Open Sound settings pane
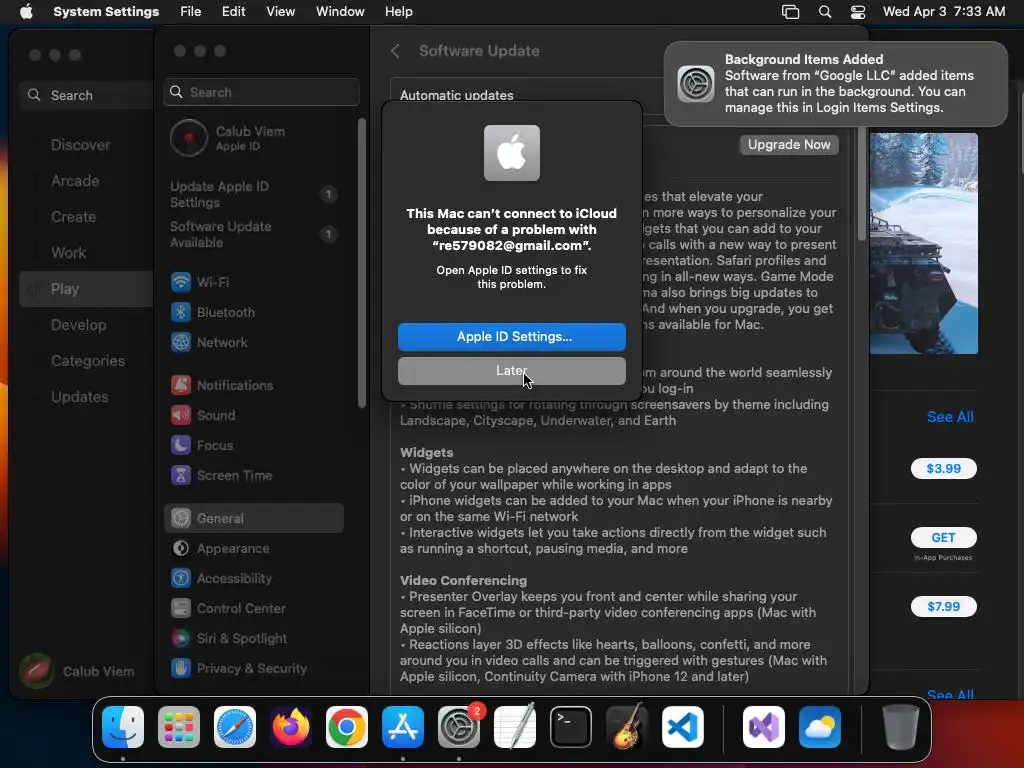 [254, 415]
